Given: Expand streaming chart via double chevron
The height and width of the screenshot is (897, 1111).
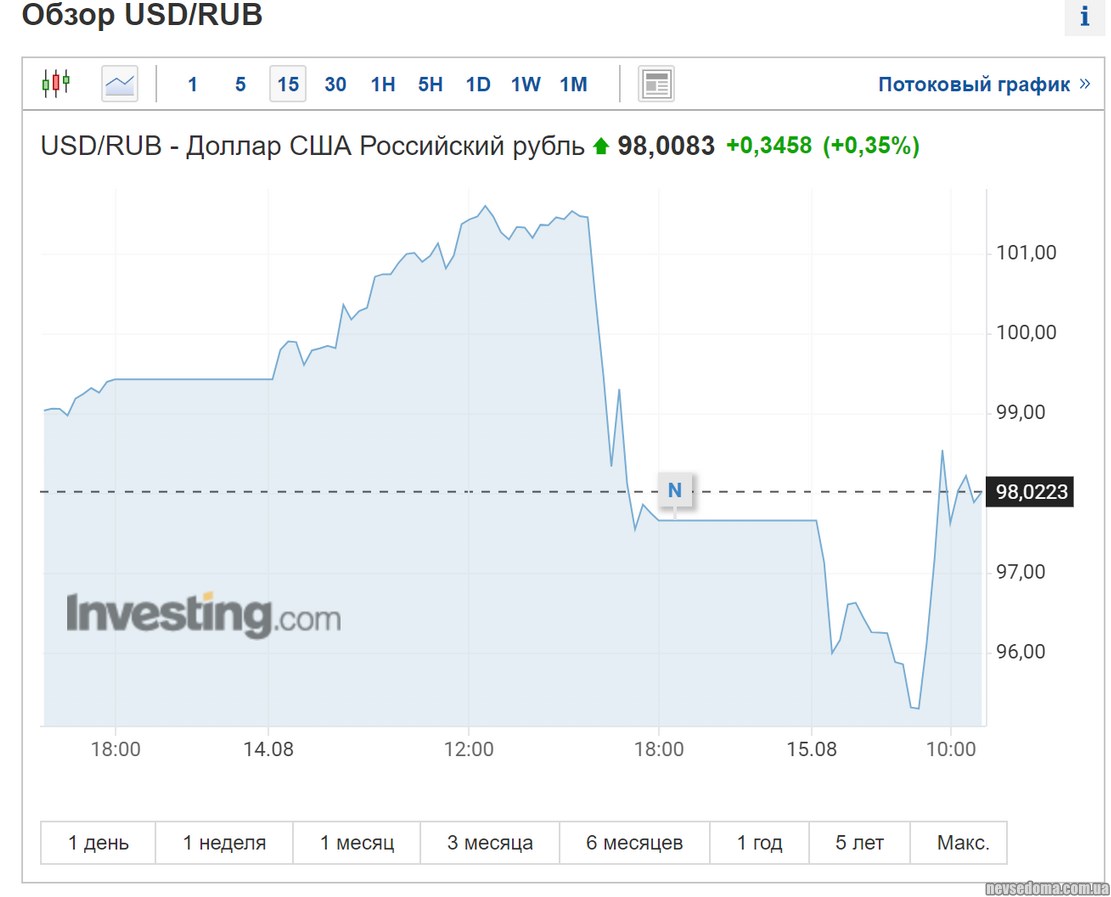Looking at the screenshot, I should coord(1085,84).
